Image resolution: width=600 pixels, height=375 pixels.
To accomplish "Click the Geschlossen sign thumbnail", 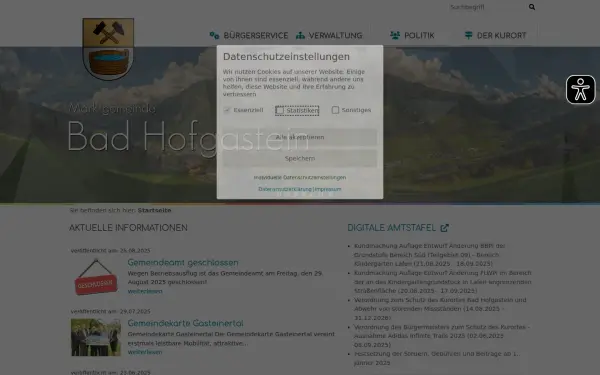I will click(x=96, y=277).
